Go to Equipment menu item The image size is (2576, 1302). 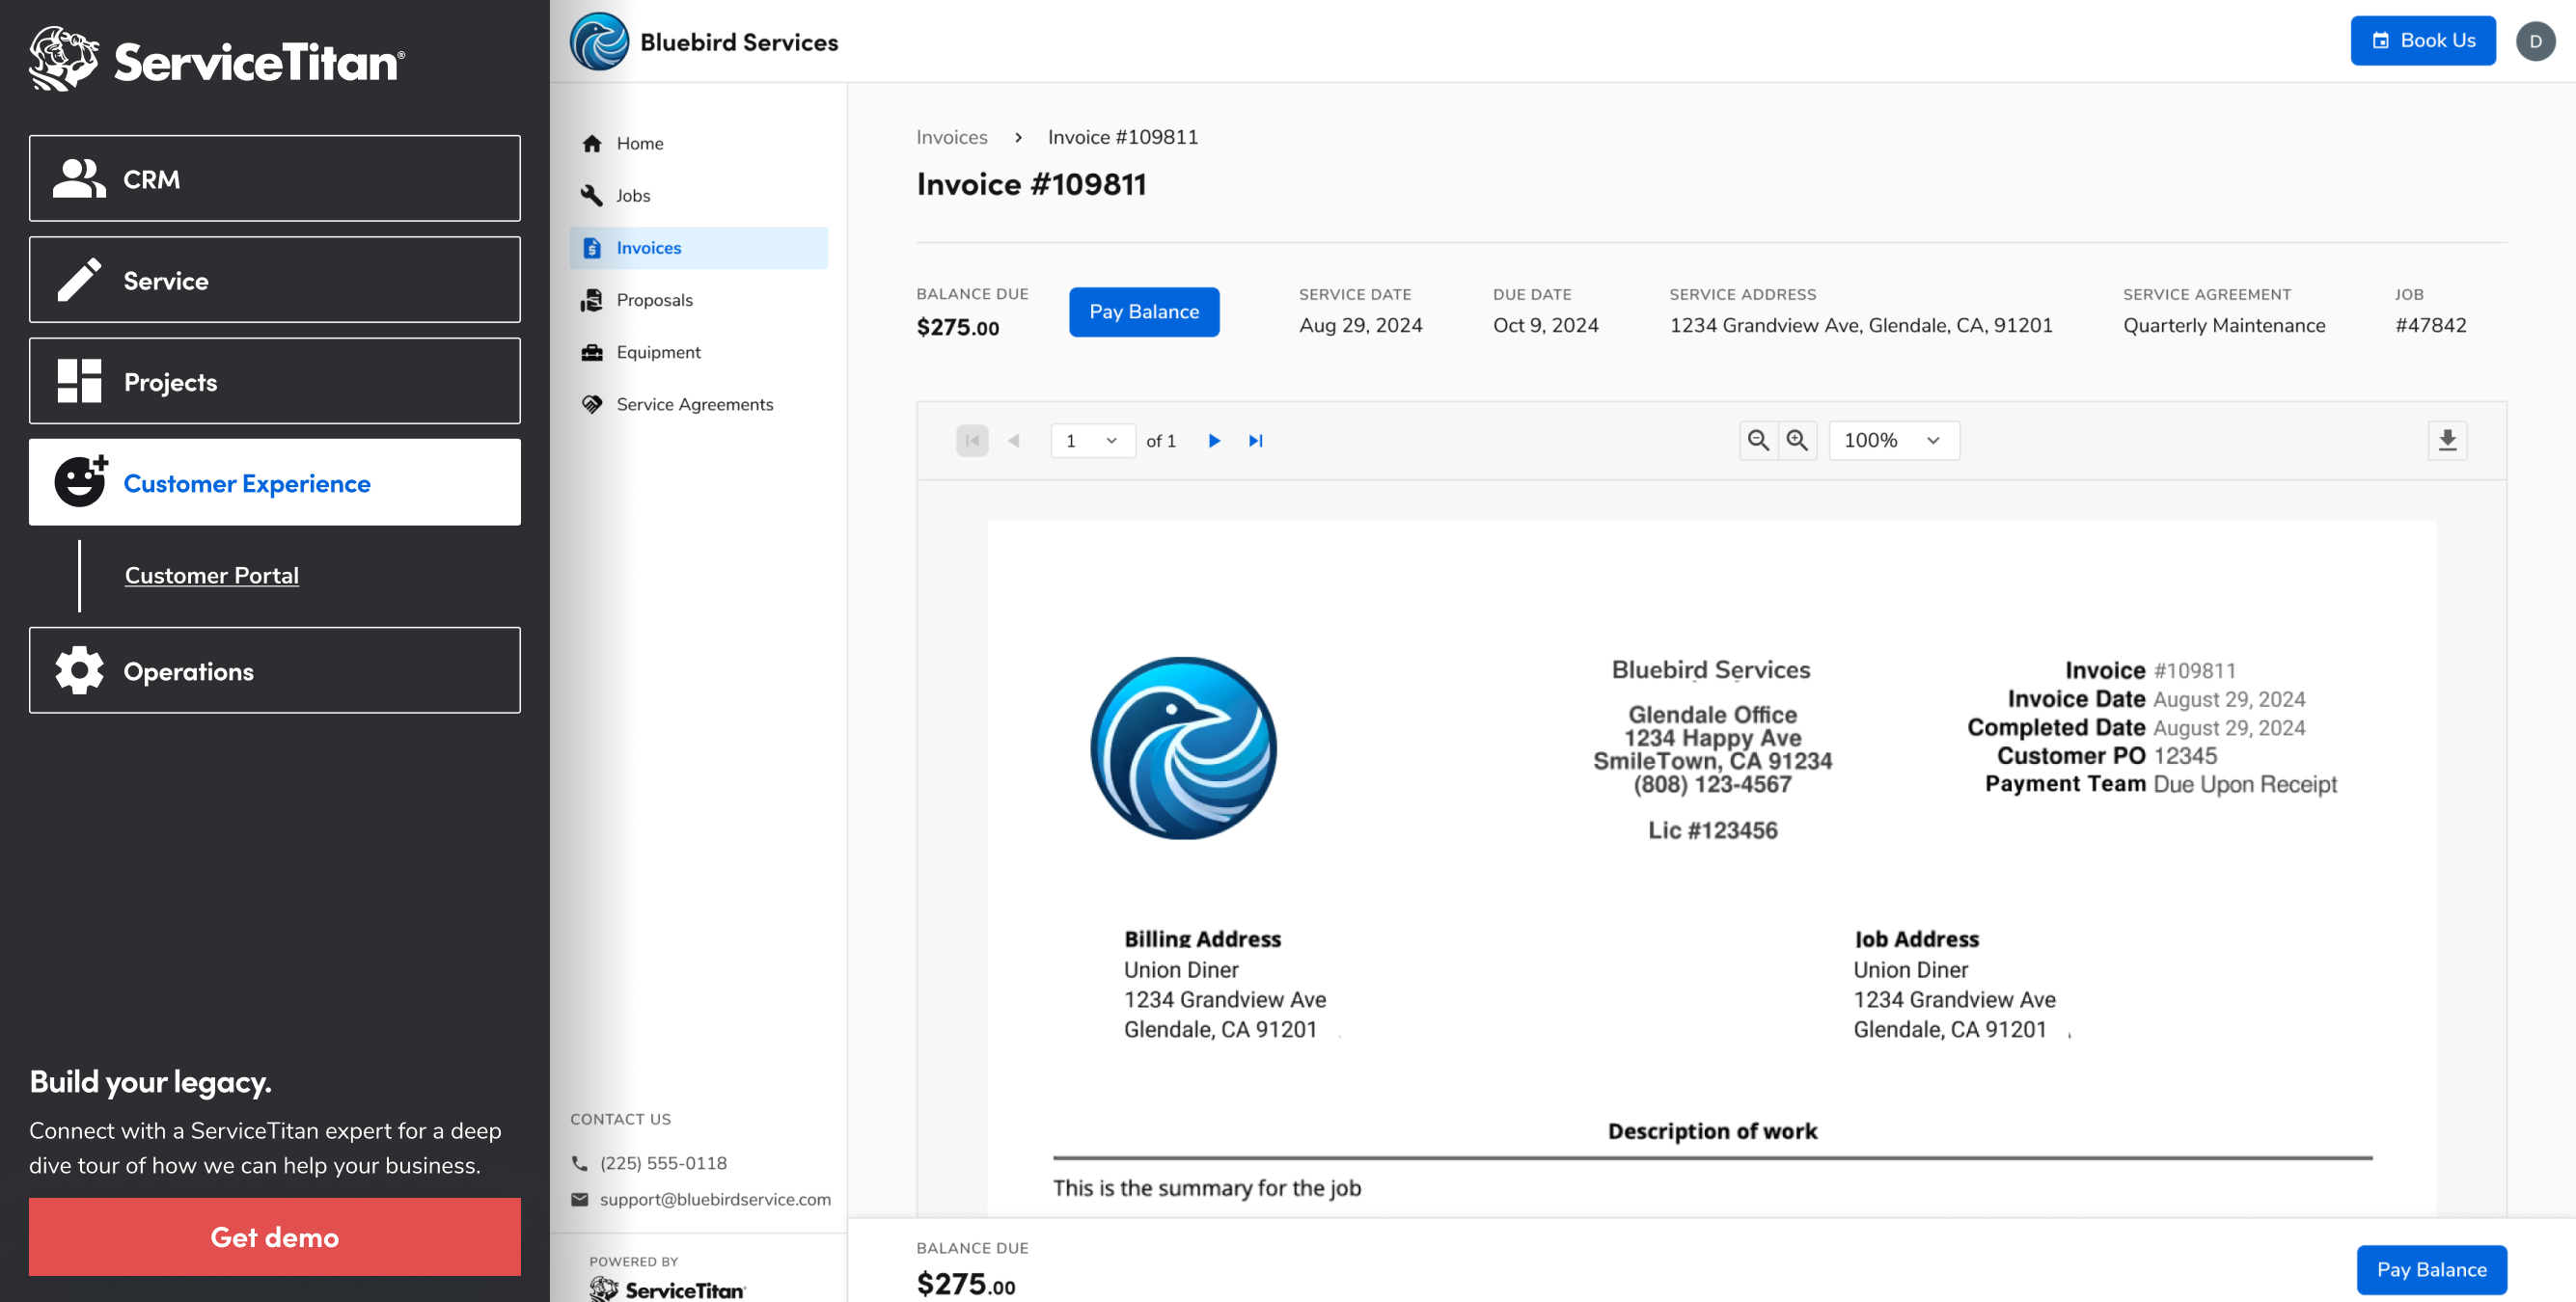pos(658,352)
